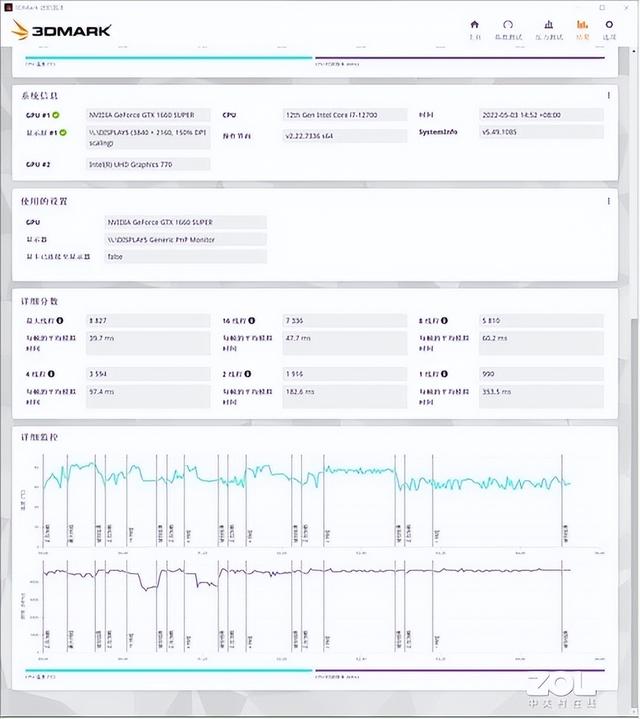Select CPU value '12th Gen Intel Core i7-12700'

pyautogui.click(x=345, y=115)
